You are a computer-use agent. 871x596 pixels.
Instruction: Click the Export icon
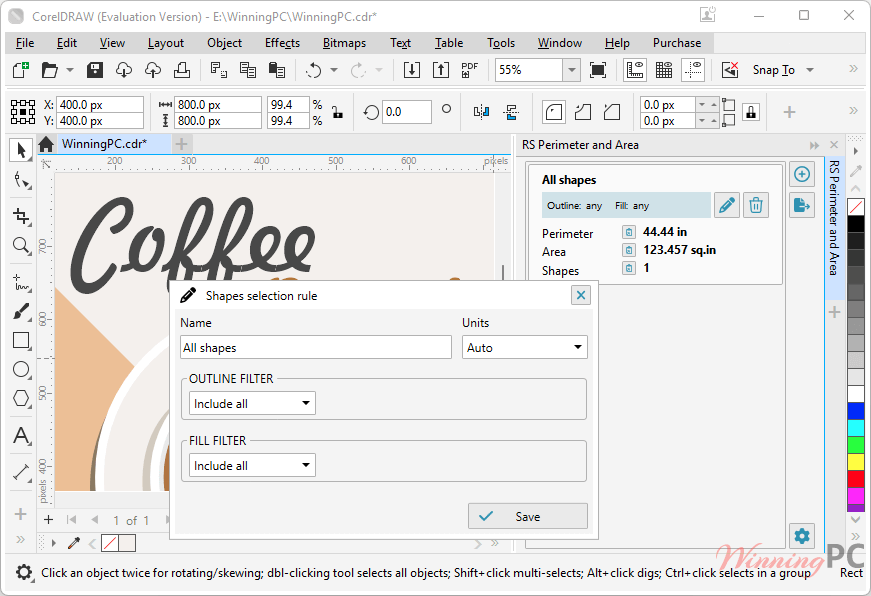coord(440,70)
